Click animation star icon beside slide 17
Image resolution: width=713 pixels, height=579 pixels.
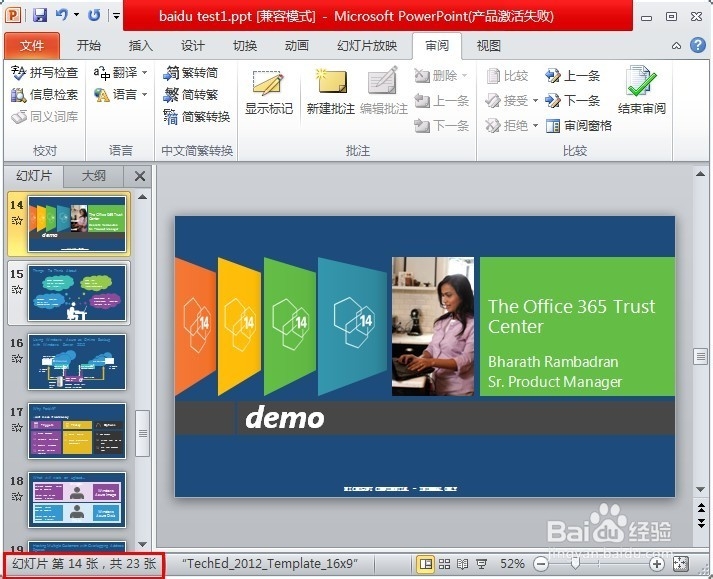[17, 427]
